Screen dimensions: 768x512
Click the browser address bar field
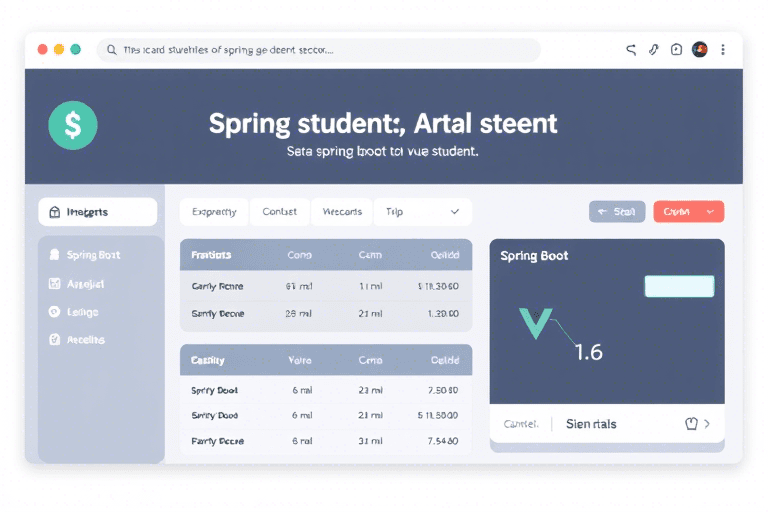pyautogui.click(x=320, y=49)
